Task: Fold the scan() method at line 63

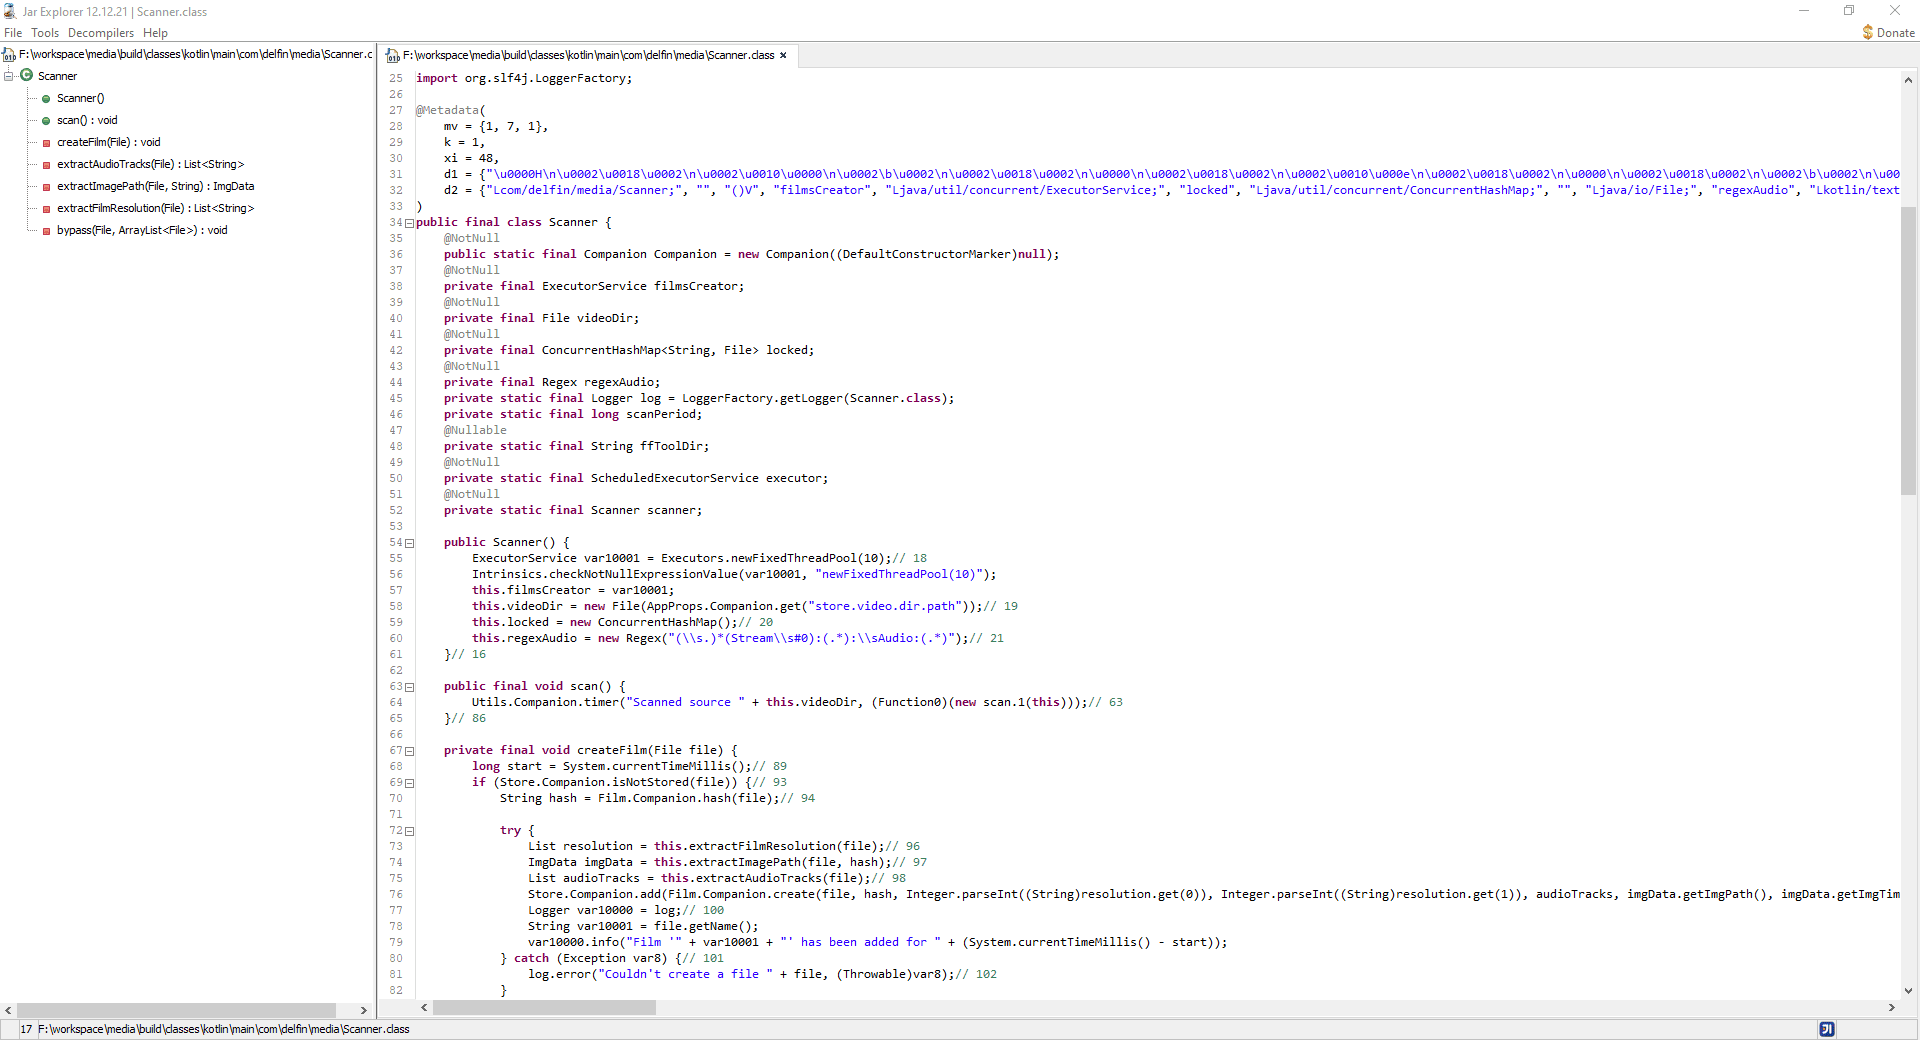Action: 409,687
